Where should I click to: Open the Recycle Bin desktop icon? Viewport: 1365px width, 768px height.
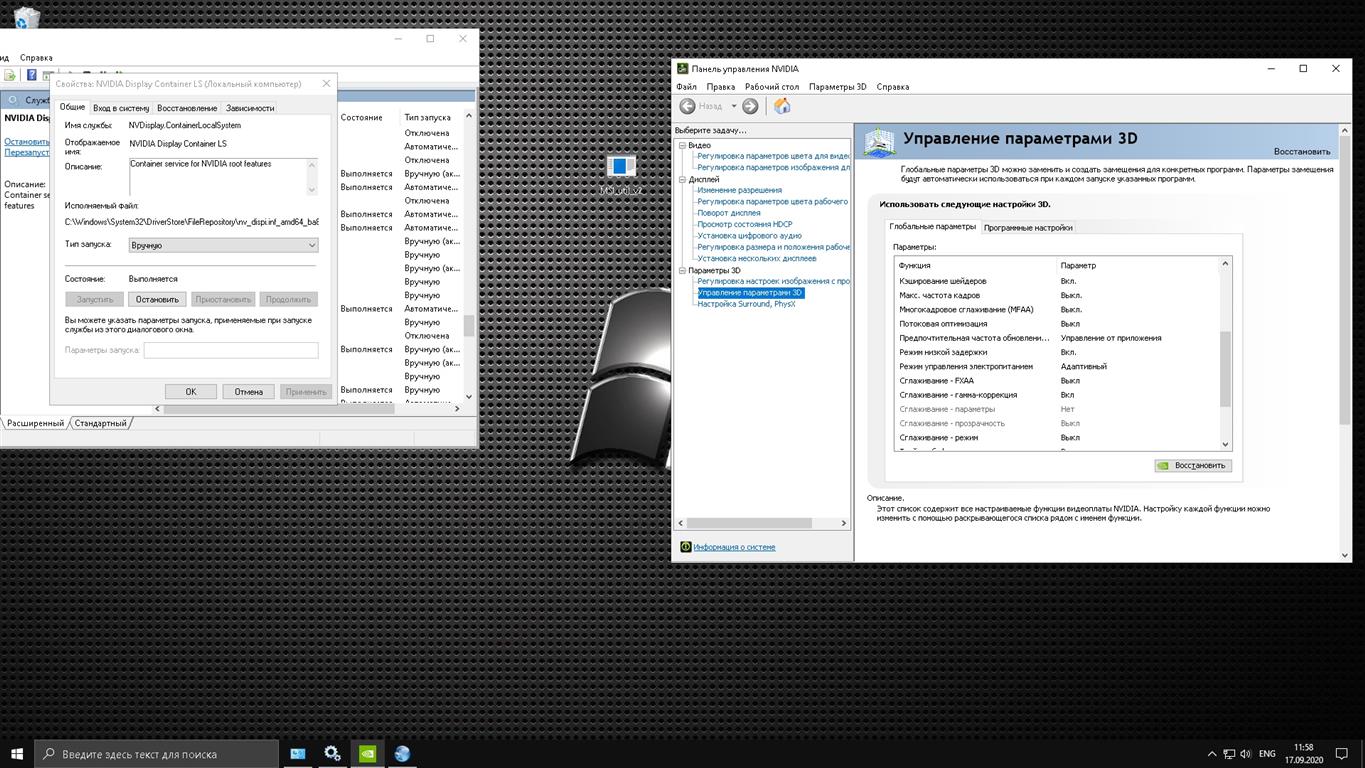pyautogui.click(x=27, y=16)
